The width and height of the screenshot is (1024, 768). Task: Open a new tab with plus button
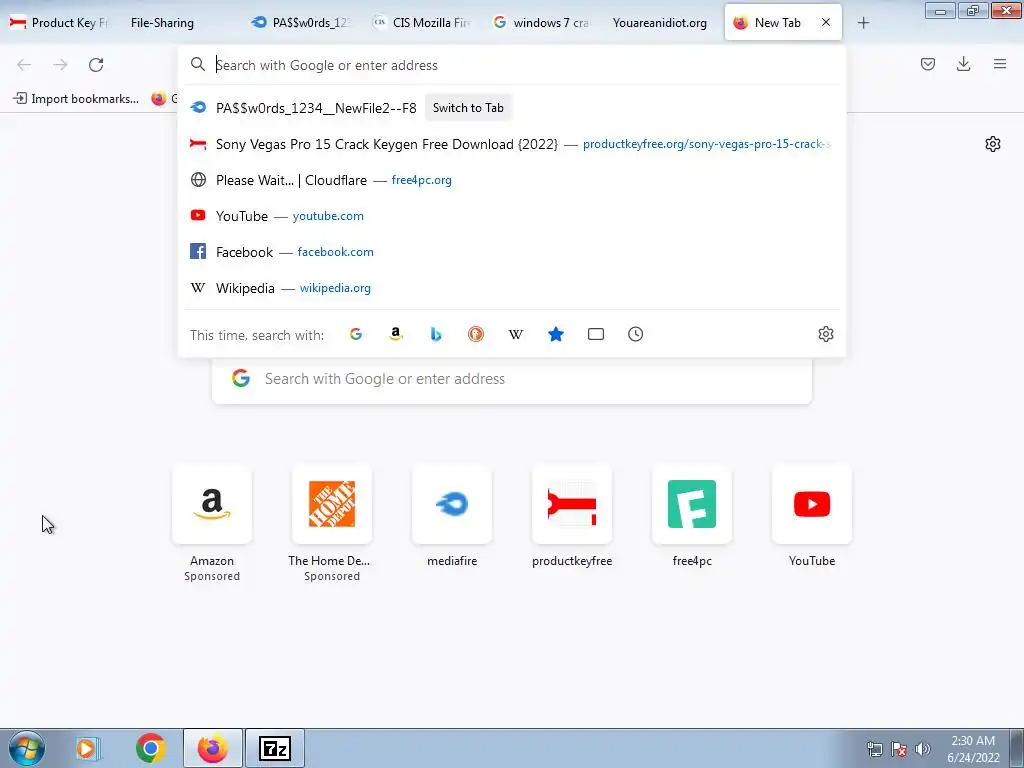pyautogui.click(x=863, y=23)
